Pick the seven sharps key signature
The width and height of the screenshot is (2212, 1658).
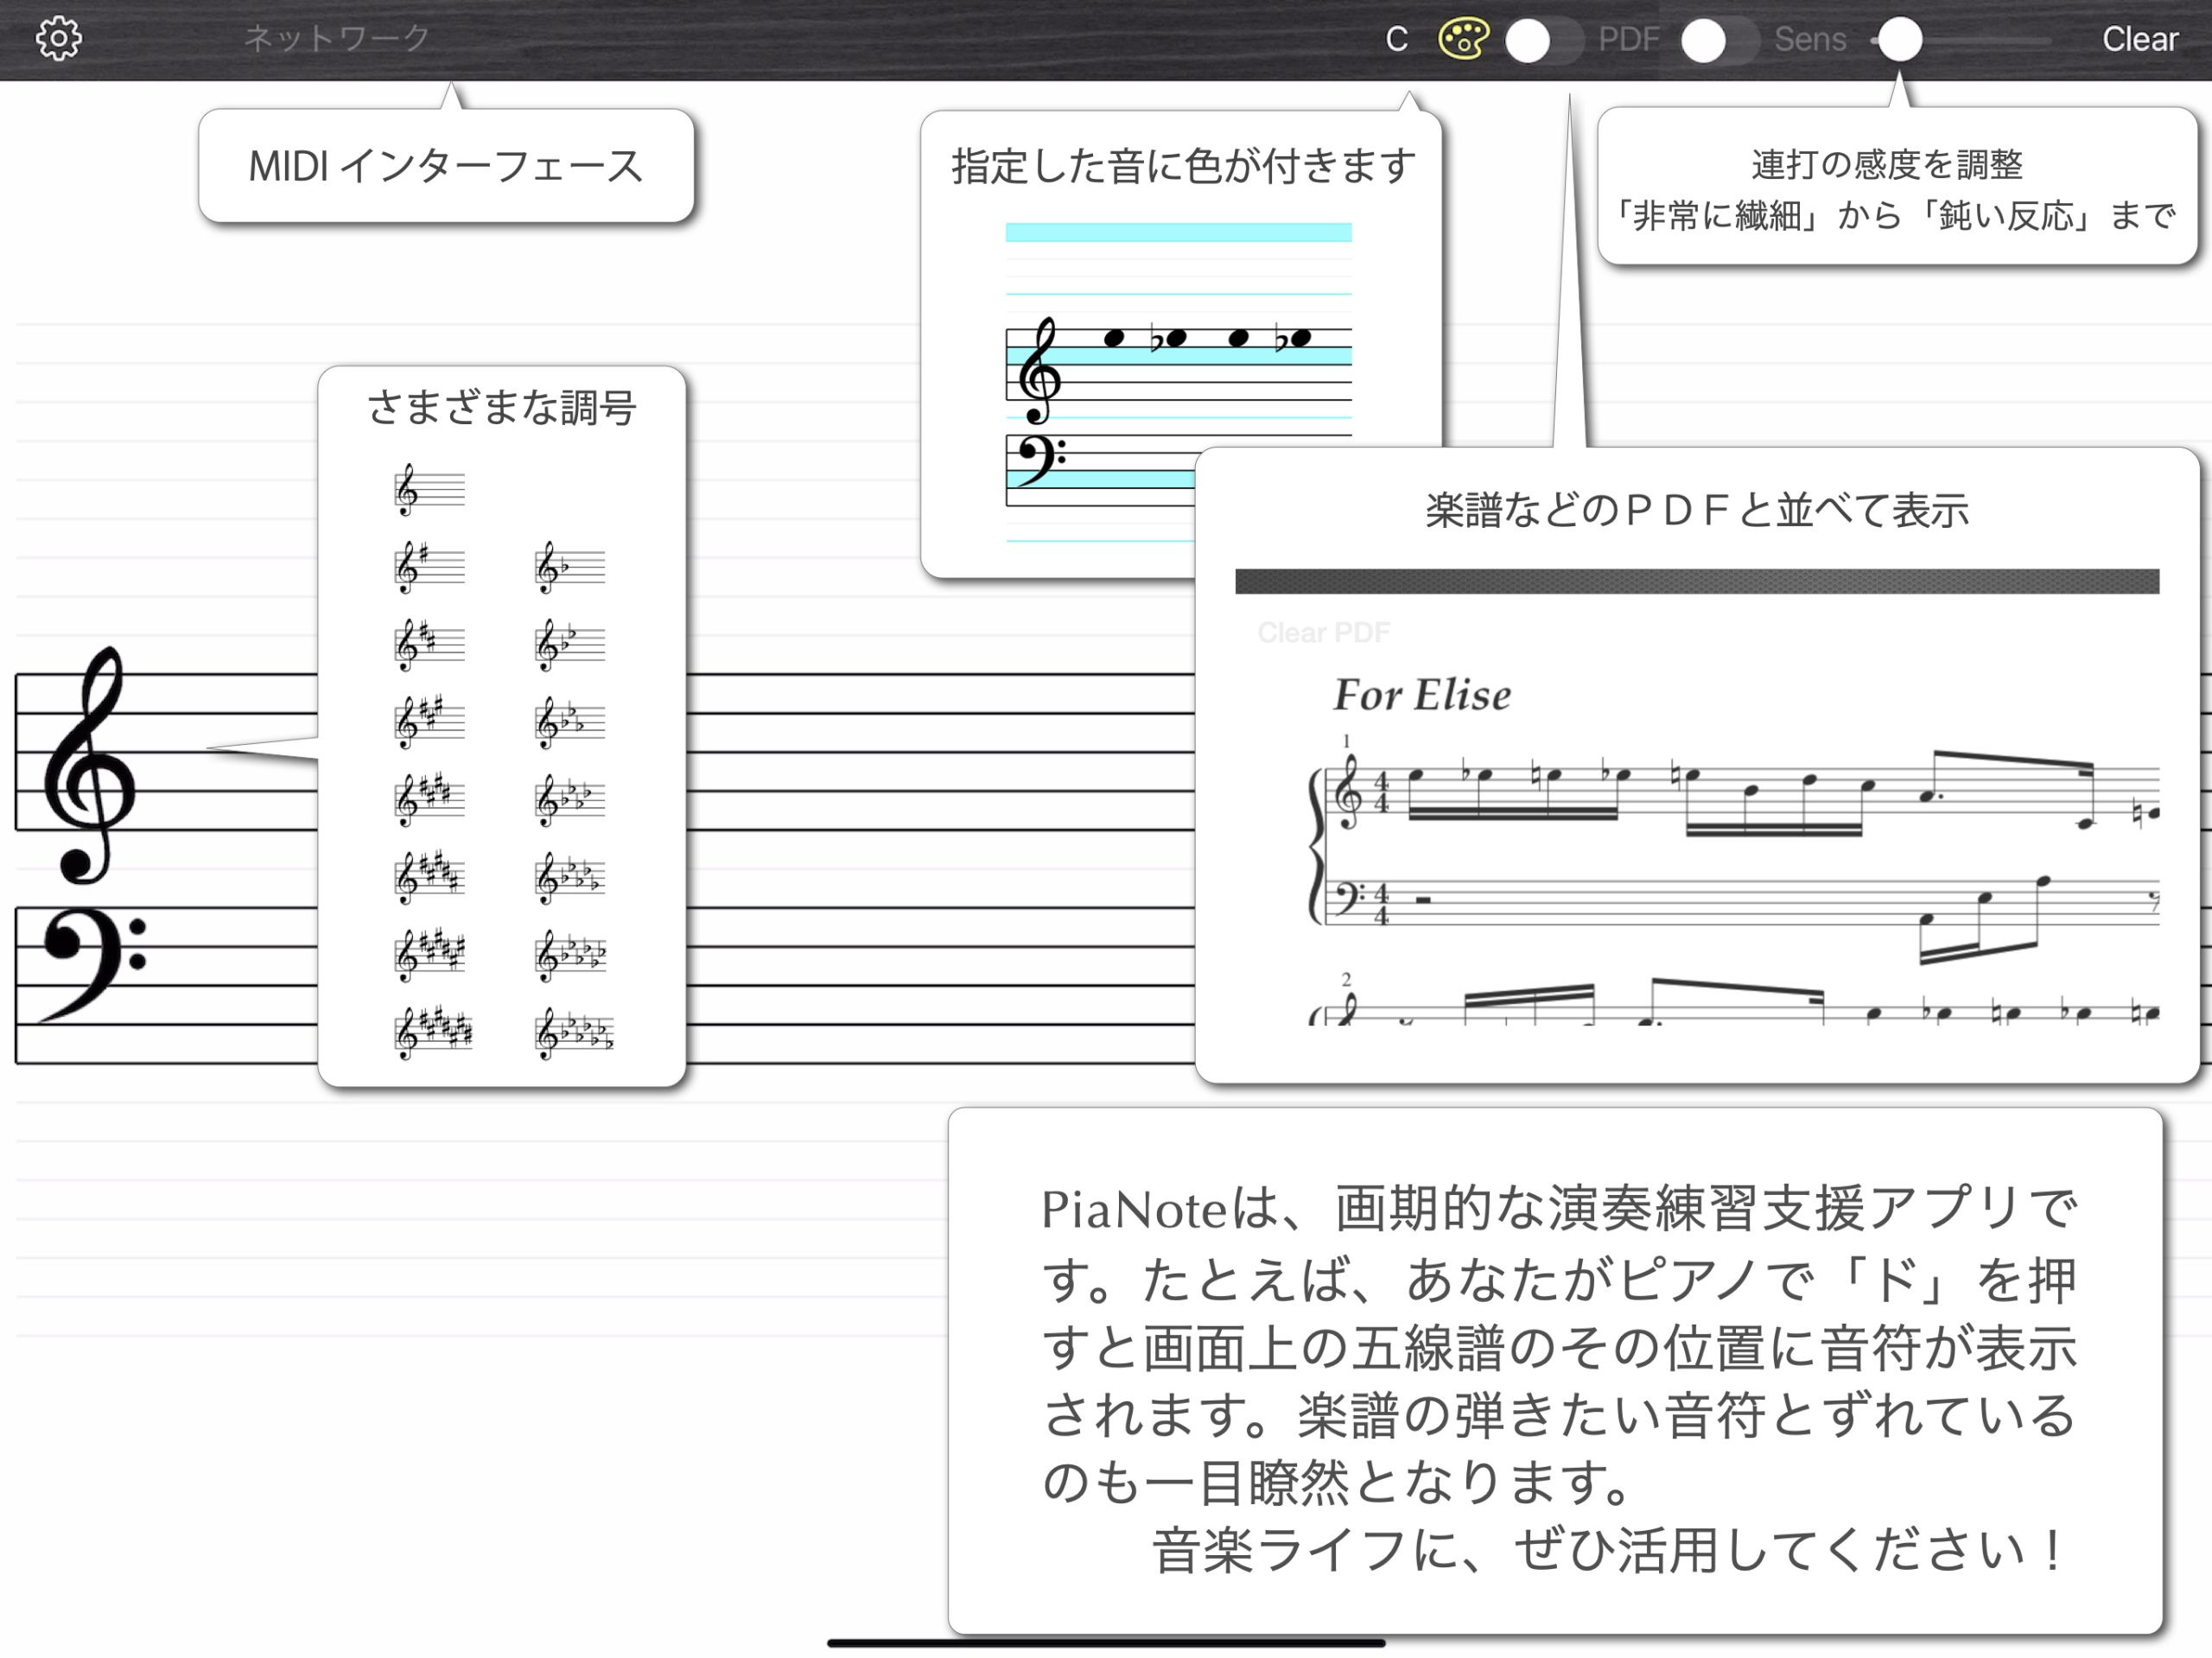coord(433,1033)
